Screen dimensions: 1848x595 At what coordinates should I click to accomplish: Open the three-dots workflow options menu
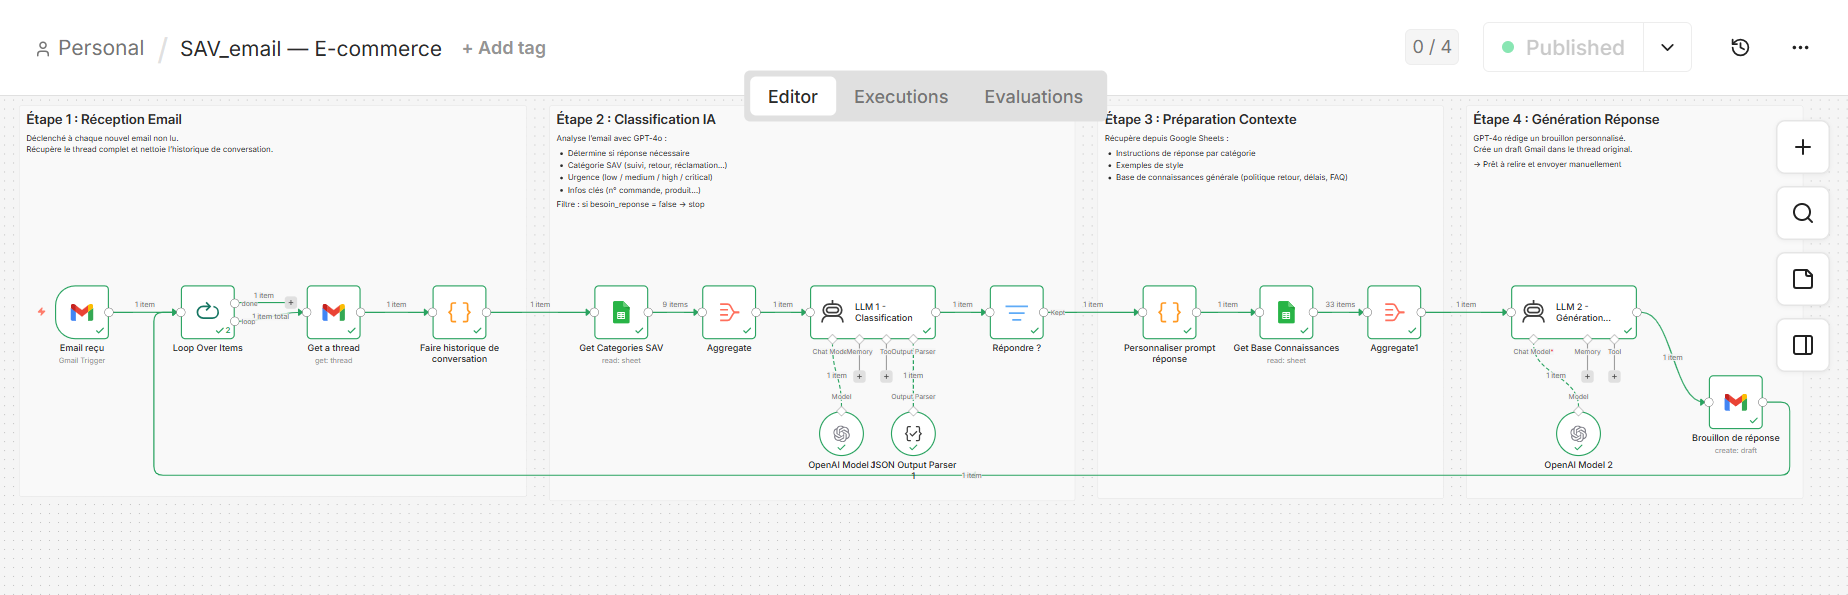[1800, 47]
